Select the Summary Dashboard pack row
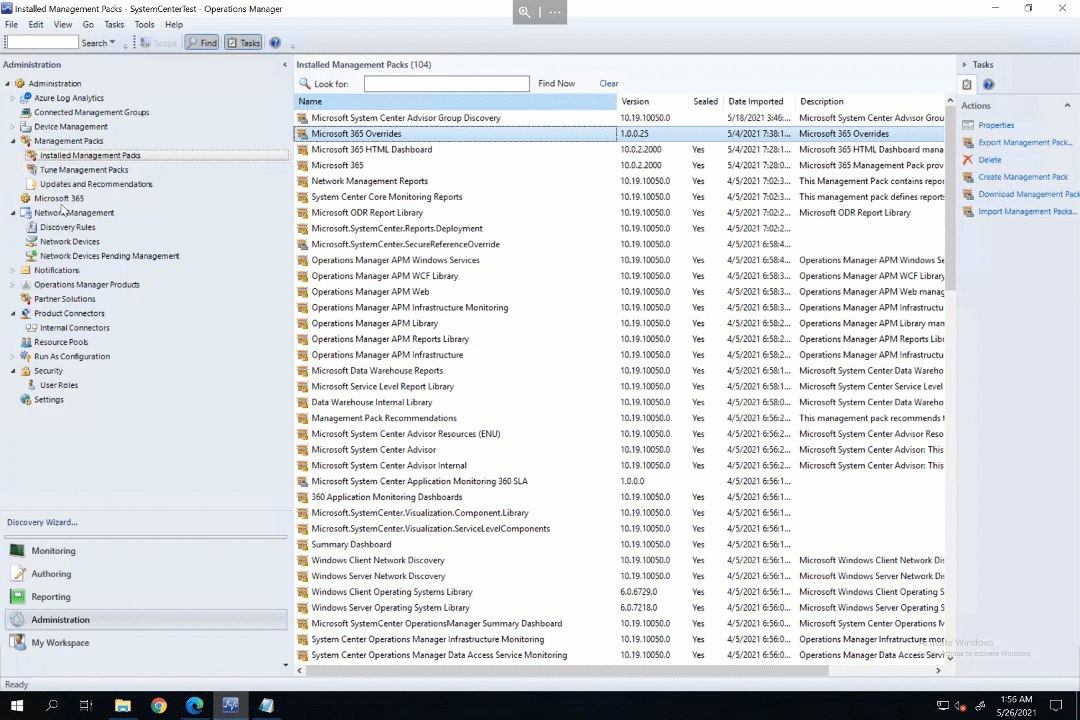 (620, 544)
